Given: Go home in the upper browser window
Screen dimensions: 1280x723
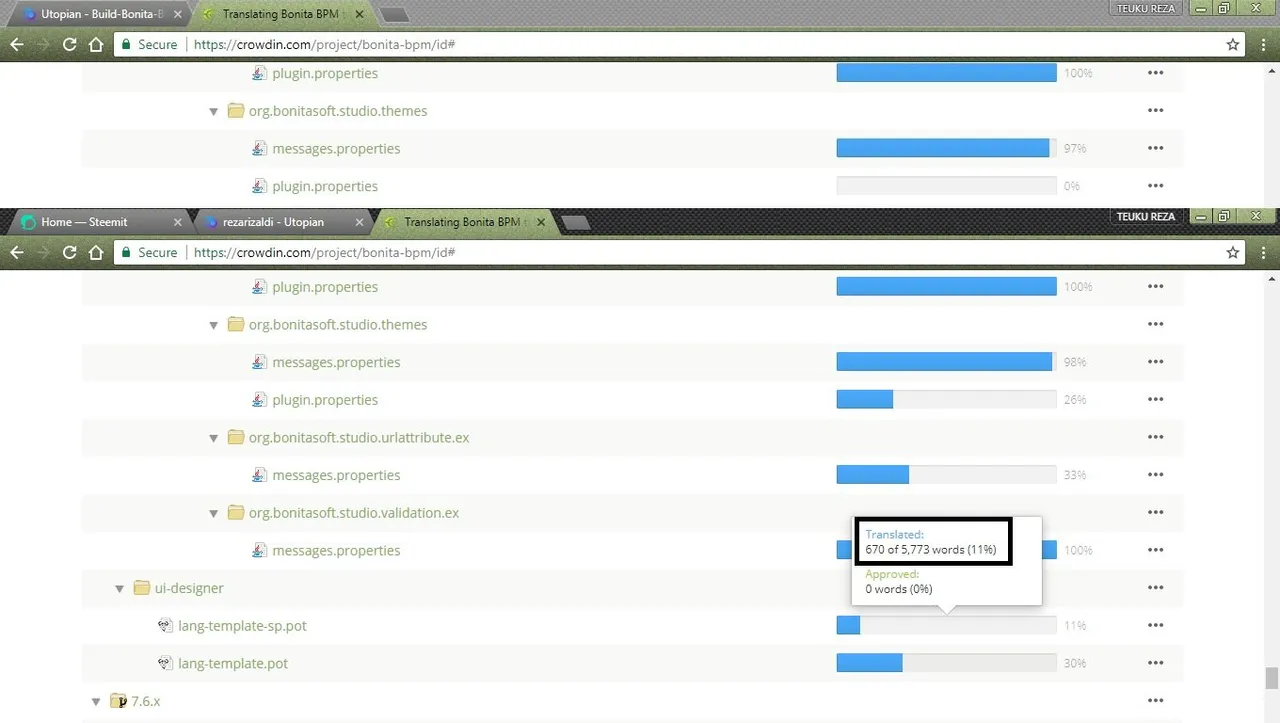Looking at the screenshot, I should pos(96,44).
